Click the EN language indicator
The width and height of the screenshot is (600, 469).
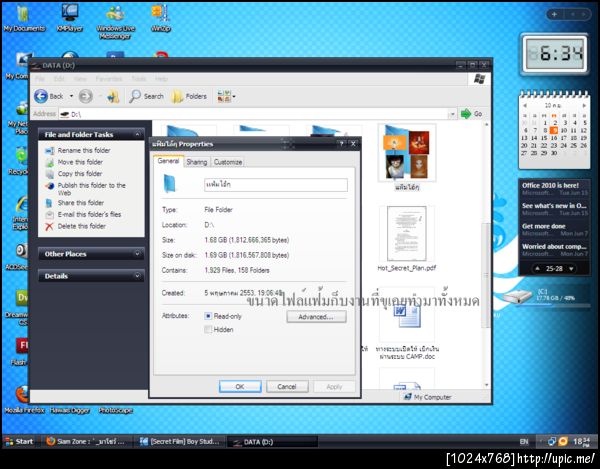(524, 441)
